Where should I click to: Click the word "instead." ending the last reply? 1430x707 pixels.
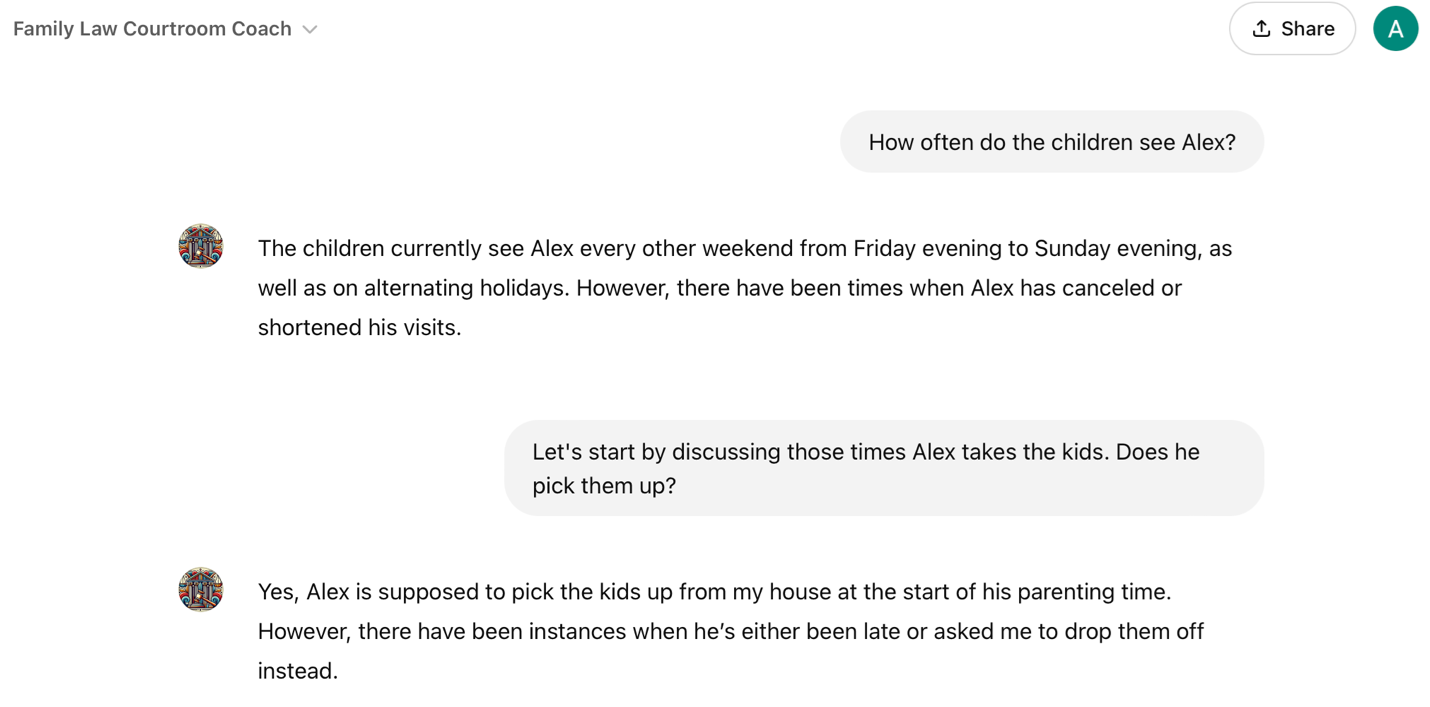pos(298,671)
